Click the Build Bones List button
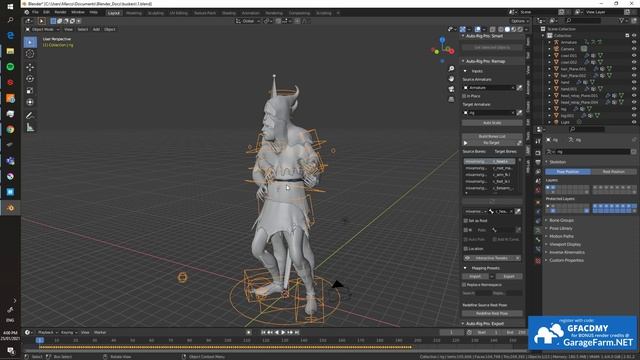The image size is (640, 360). click(492, 136)
